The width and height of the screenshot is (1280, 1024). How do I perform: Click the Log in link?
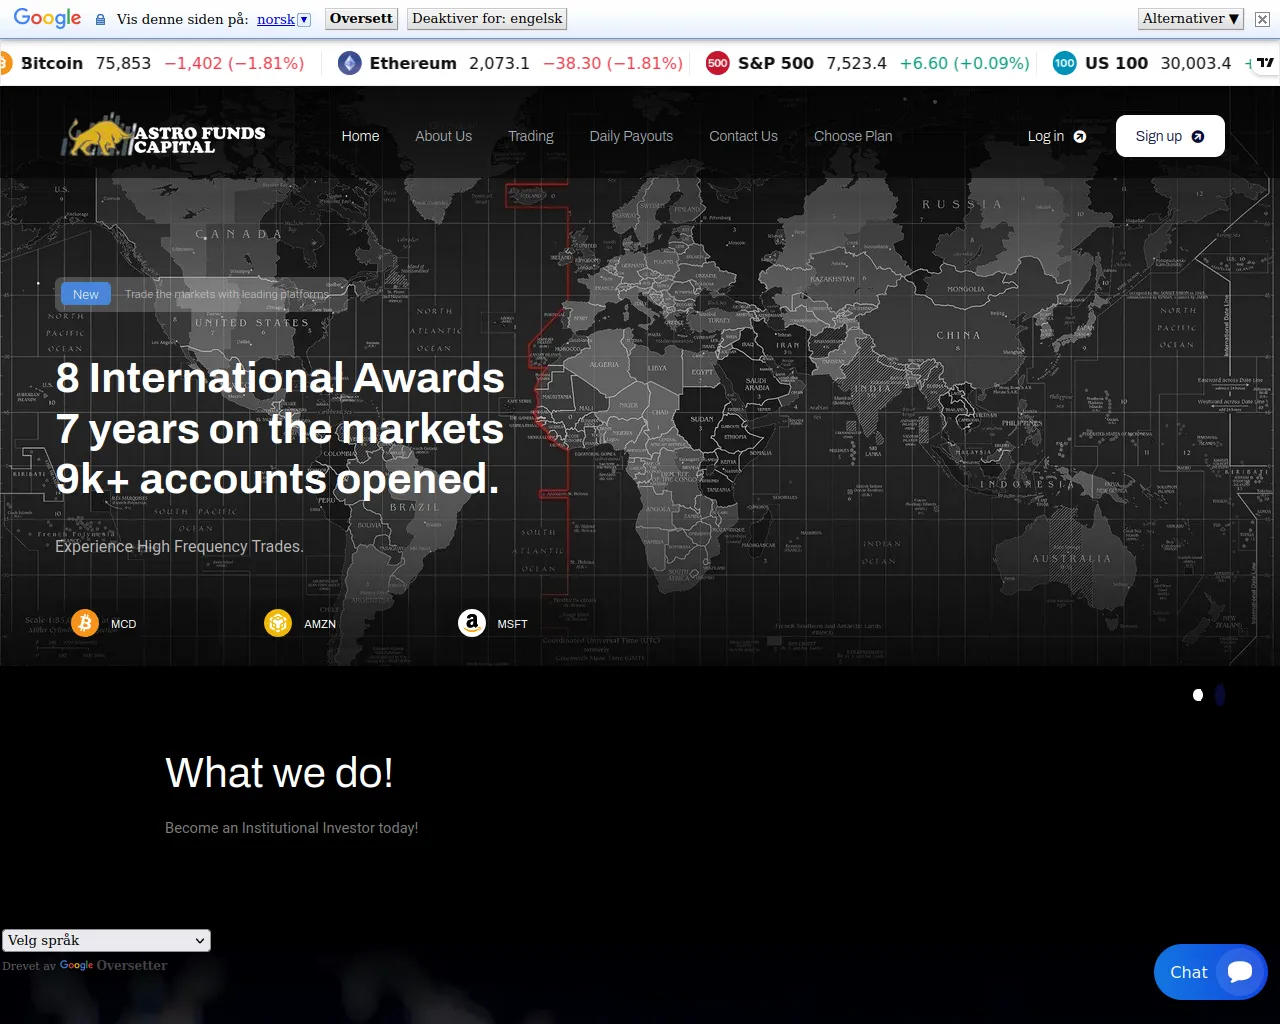(x=1057, y=136)
